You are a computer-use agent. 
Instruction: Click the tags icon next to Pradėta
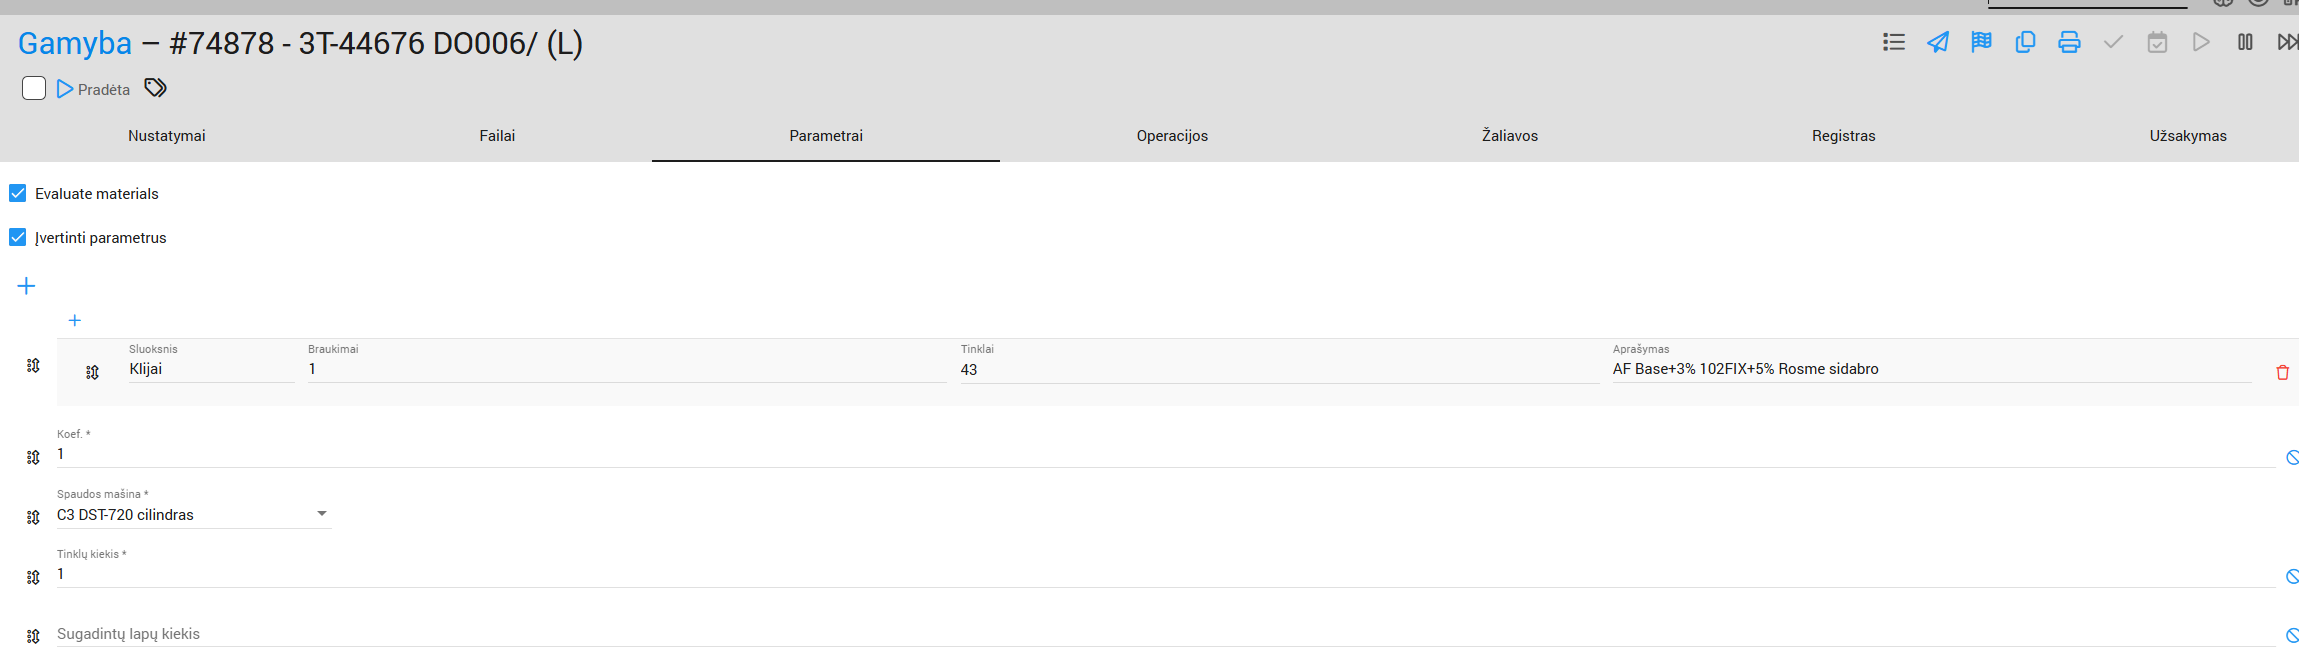155,88
